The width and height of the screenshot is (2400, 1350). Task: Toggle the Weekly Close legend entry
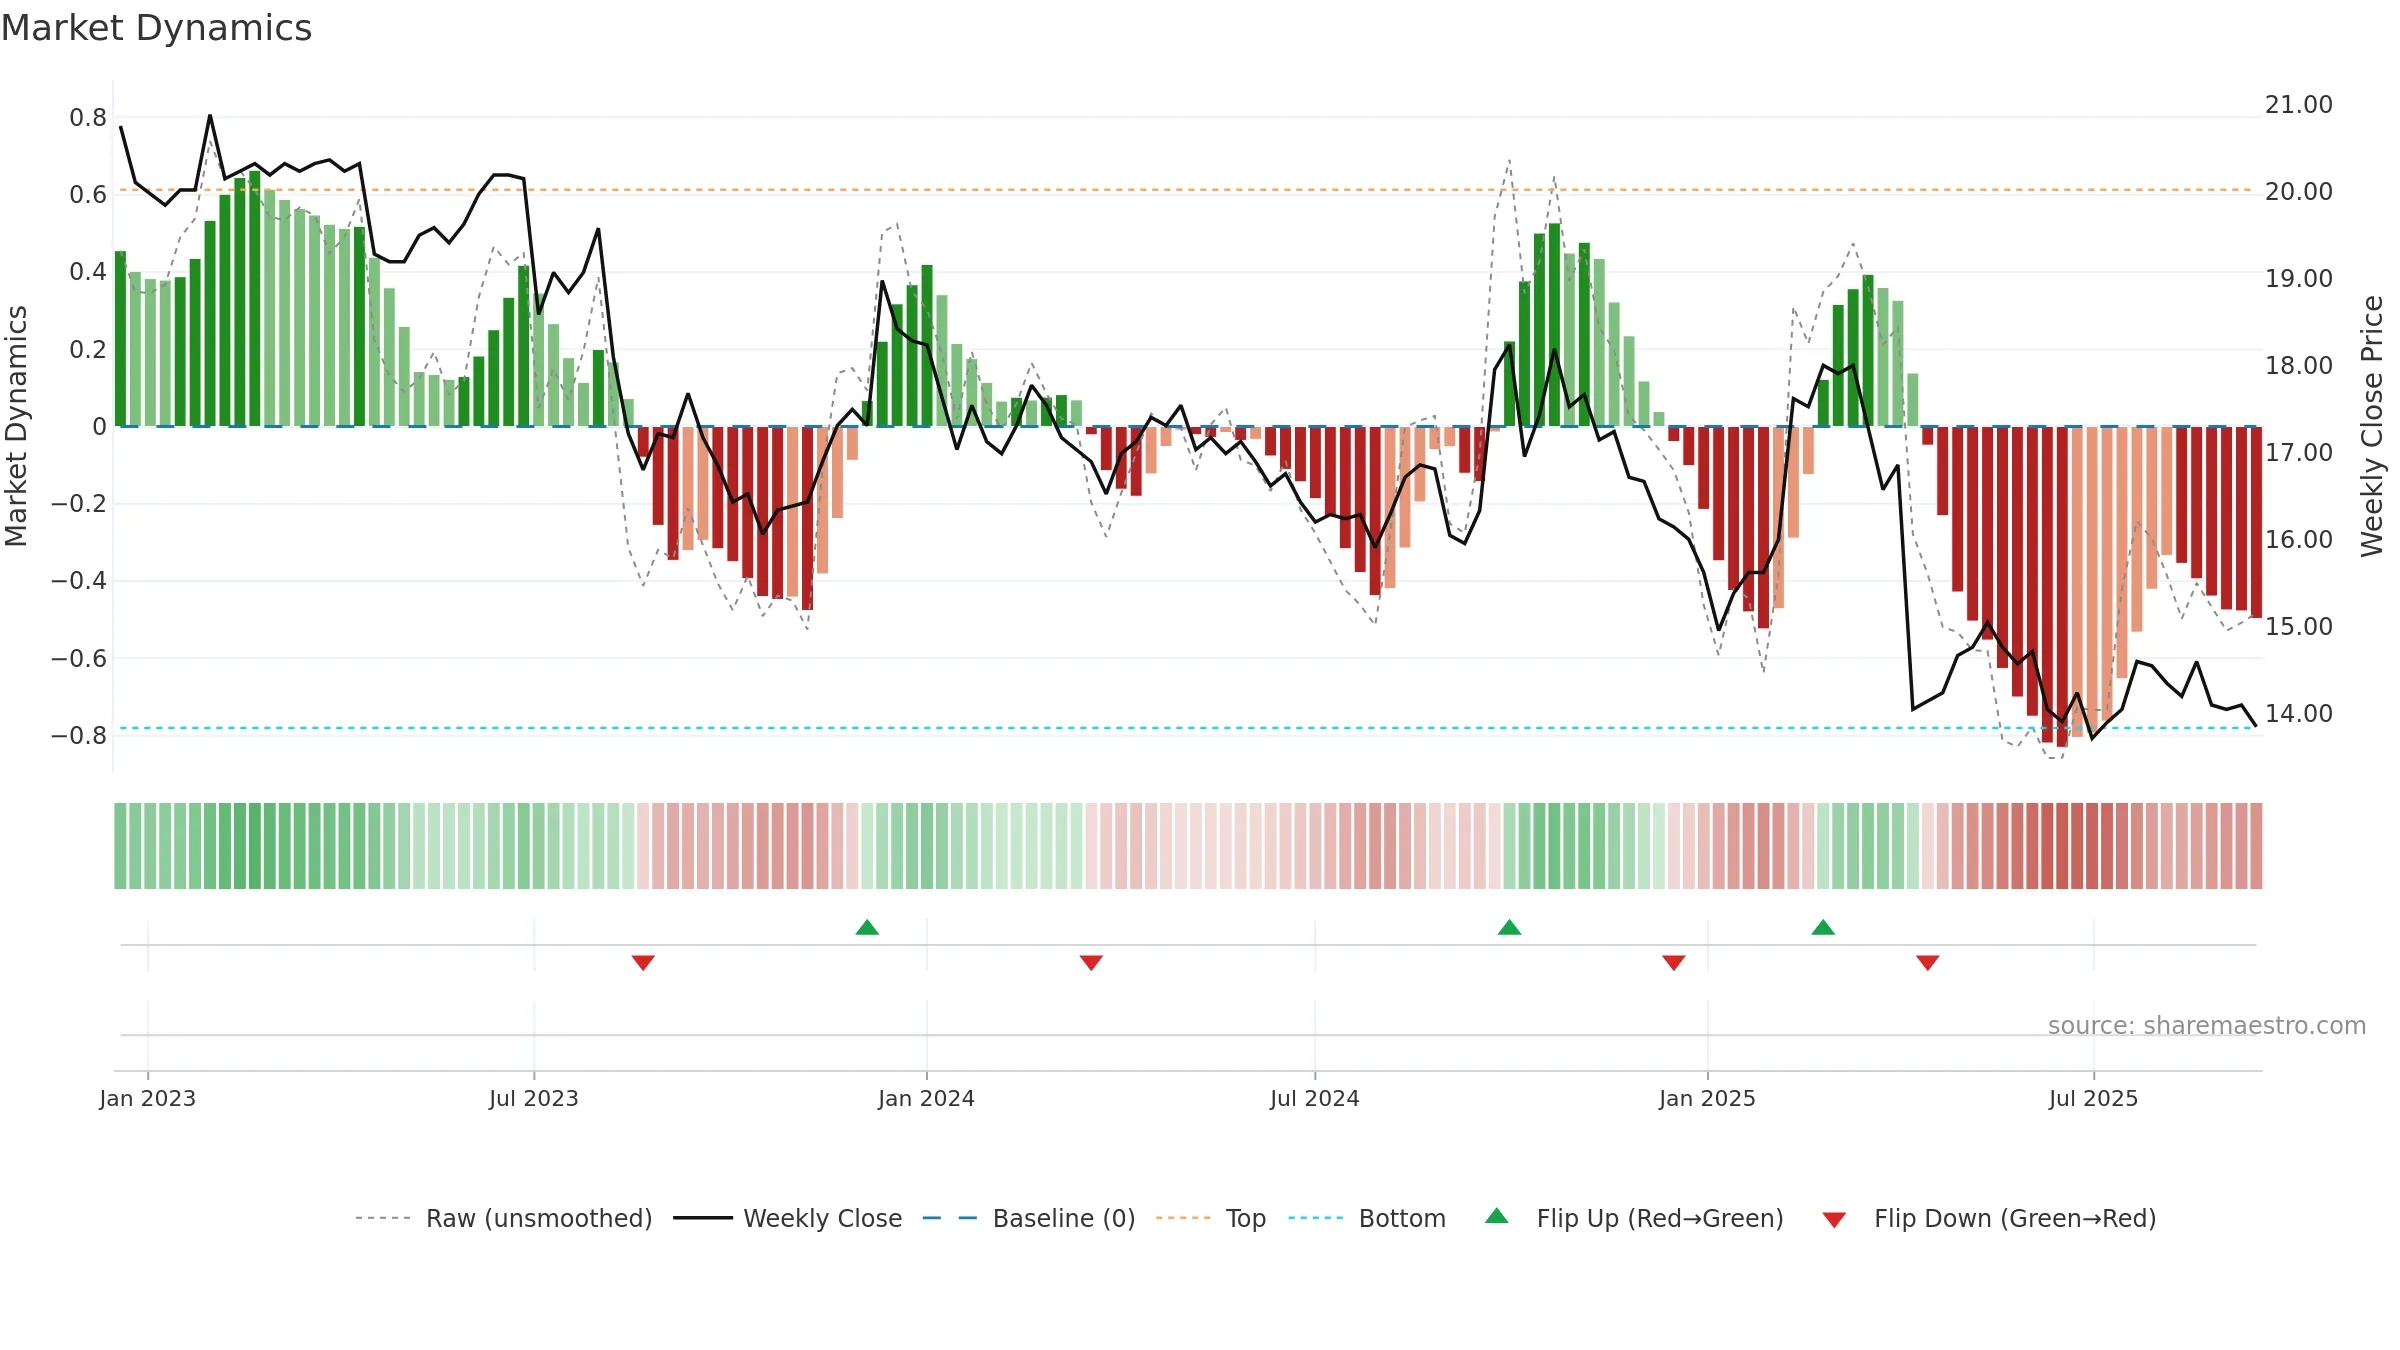click(x=788, y=1218)
